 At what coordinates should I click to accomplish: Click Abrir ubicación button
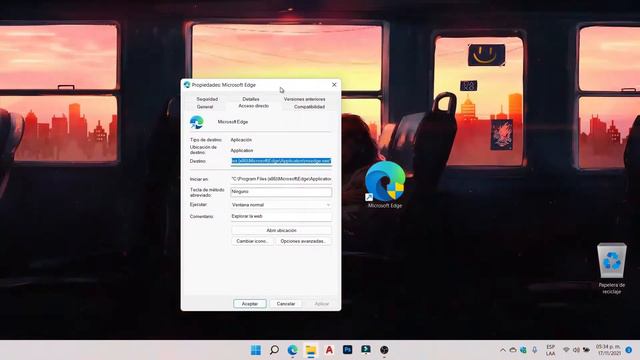click(x=281, y=231)
